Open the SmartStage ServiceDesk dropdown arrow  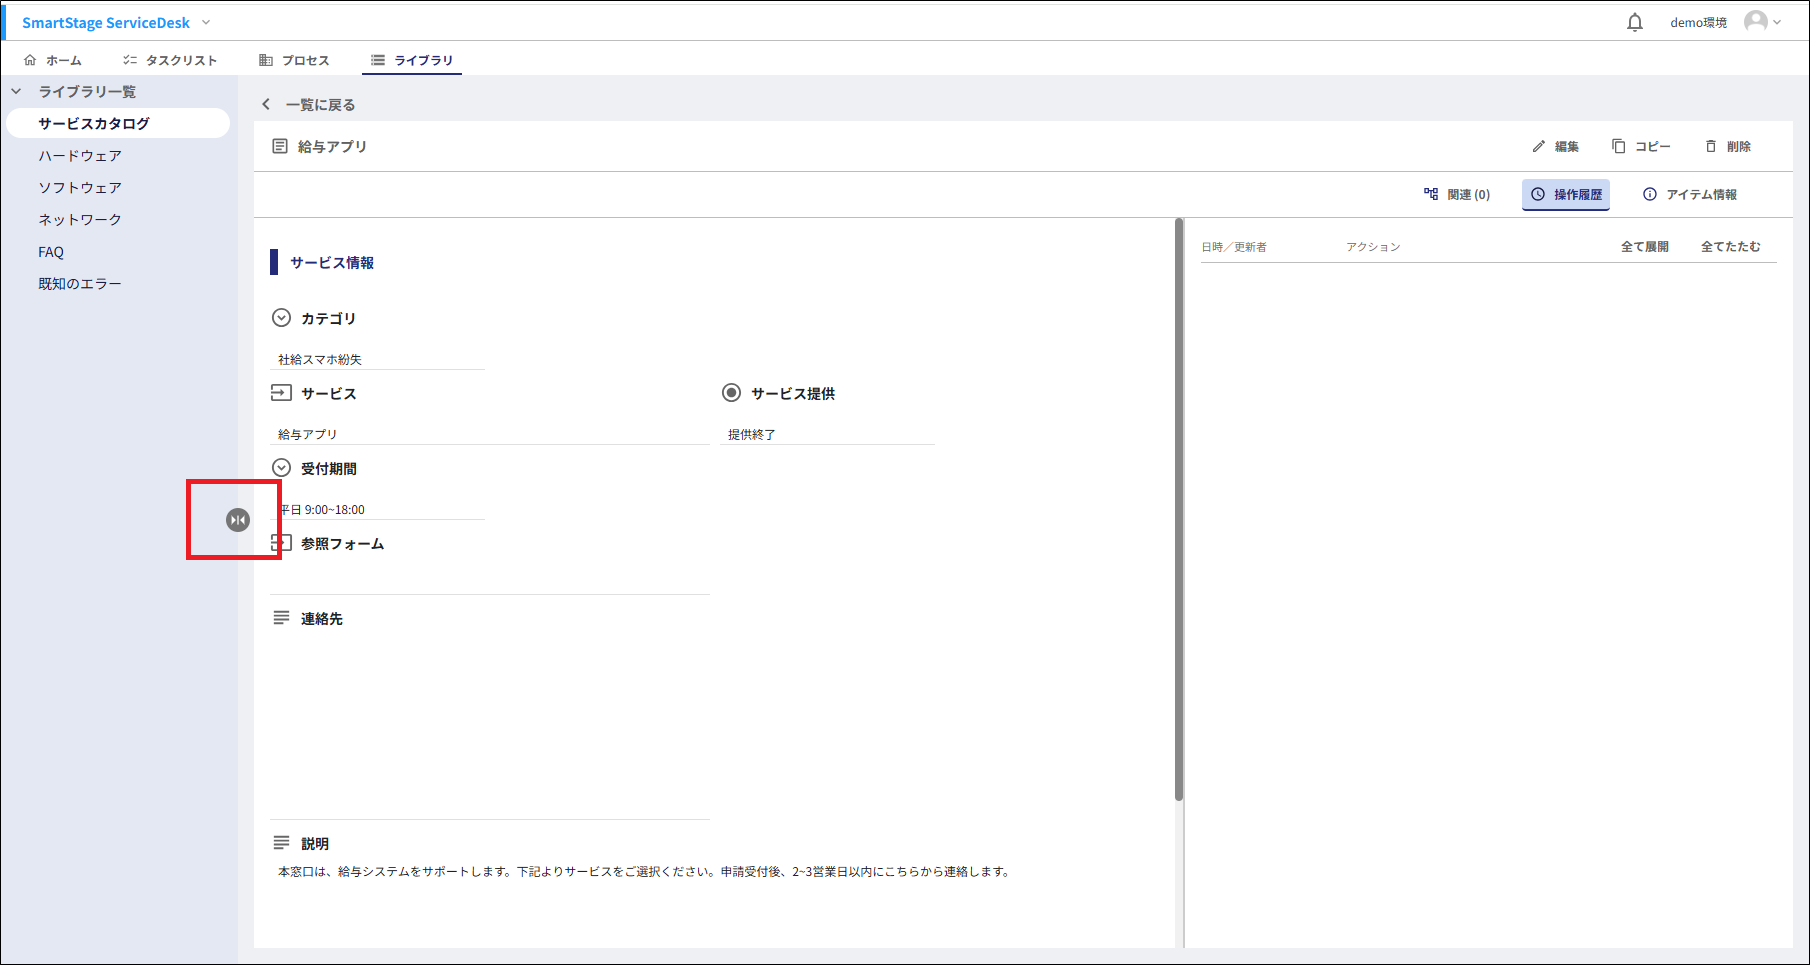point(206,22)
